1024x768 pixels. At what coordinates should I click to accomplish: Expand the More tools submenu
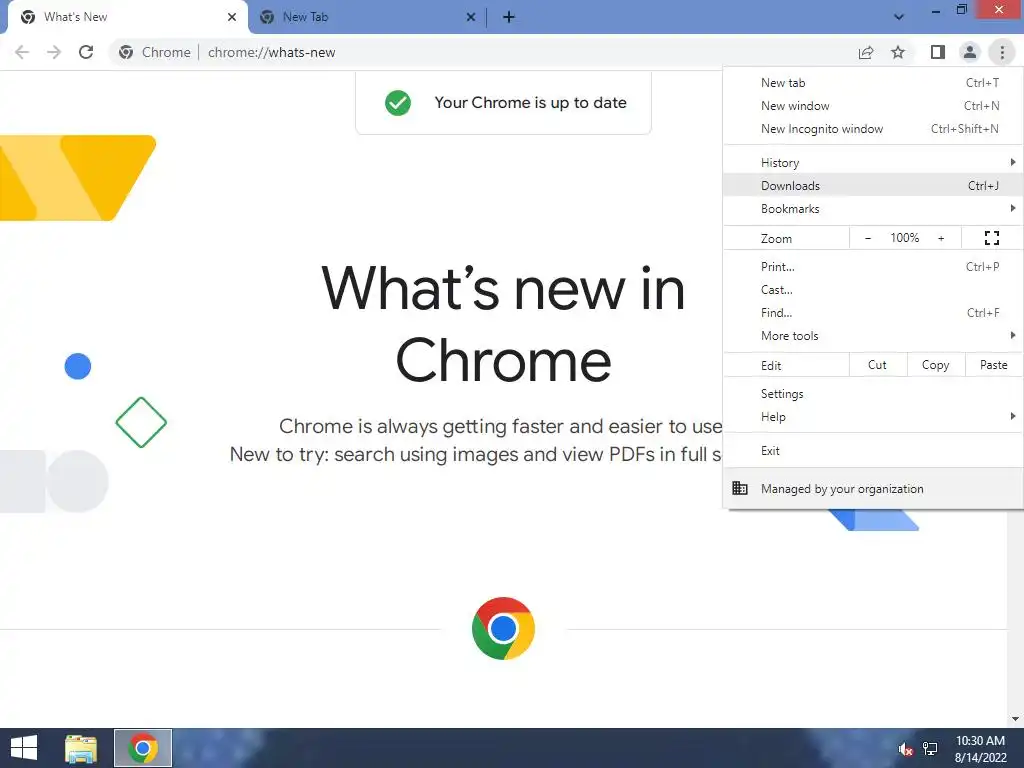873,336
